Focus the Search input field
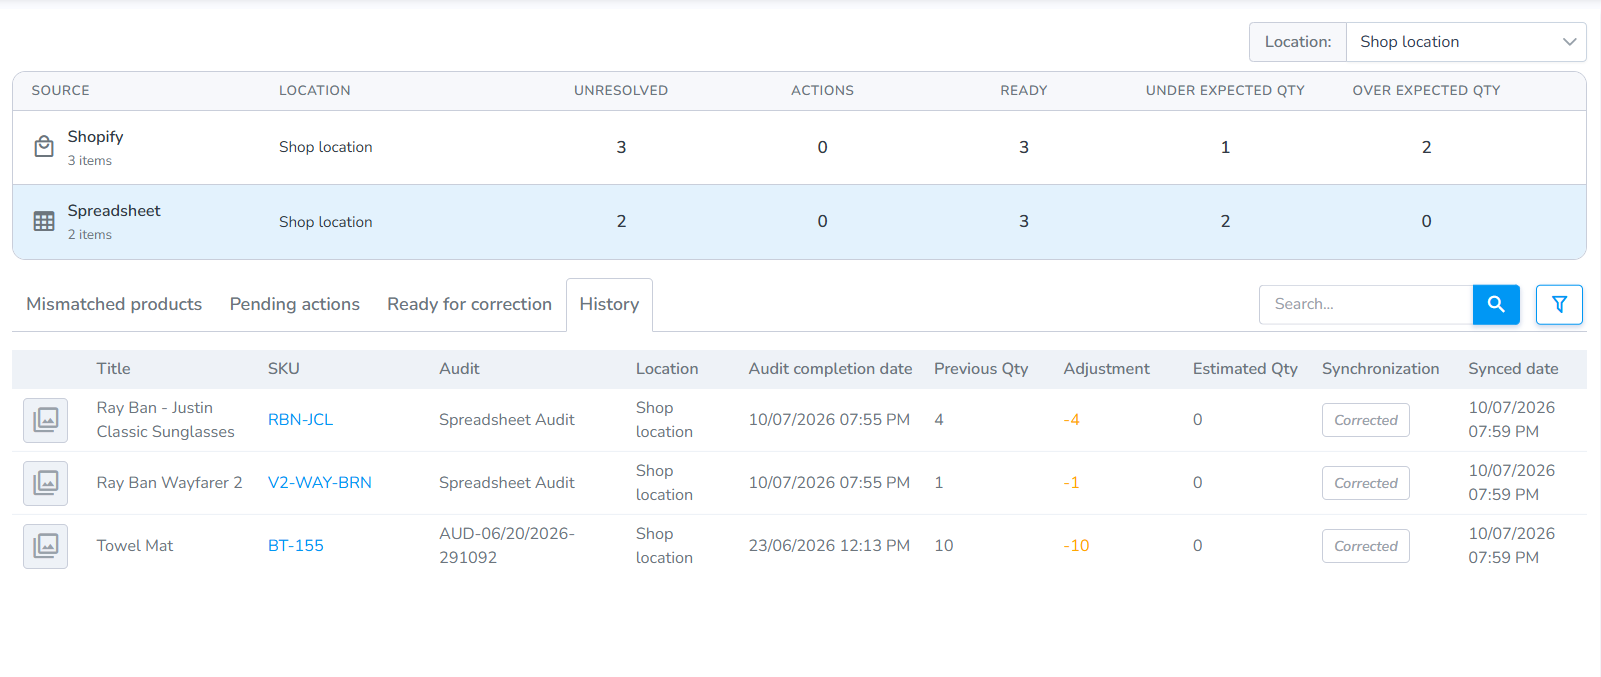The image size is (1601, 677). coord(1366,304)
